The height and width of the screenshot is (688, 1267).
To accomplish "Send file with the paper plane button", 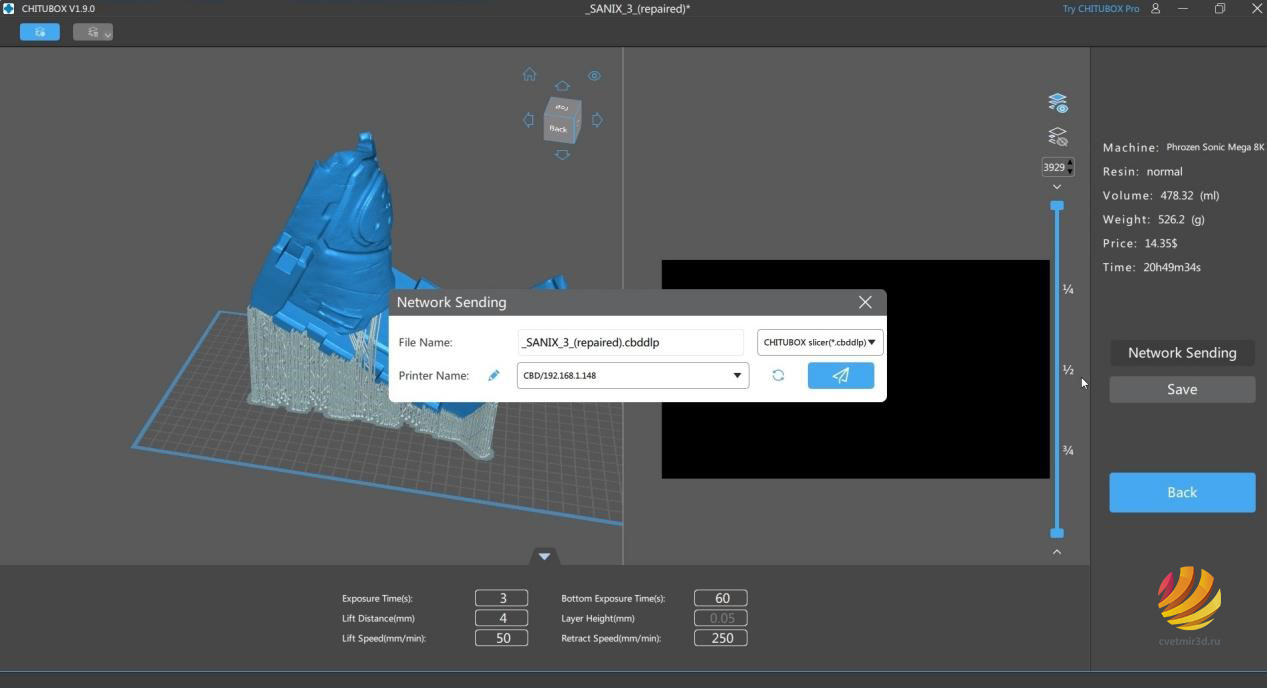I will pyautogui.click(x=841, y=375).
